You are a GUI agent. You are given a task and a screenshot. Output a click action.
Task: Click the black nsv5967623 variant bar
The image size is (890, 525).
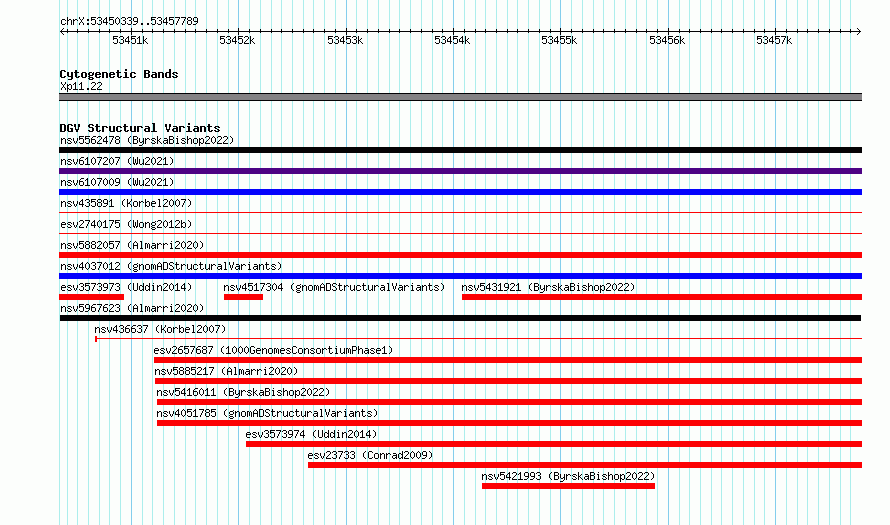460,318
